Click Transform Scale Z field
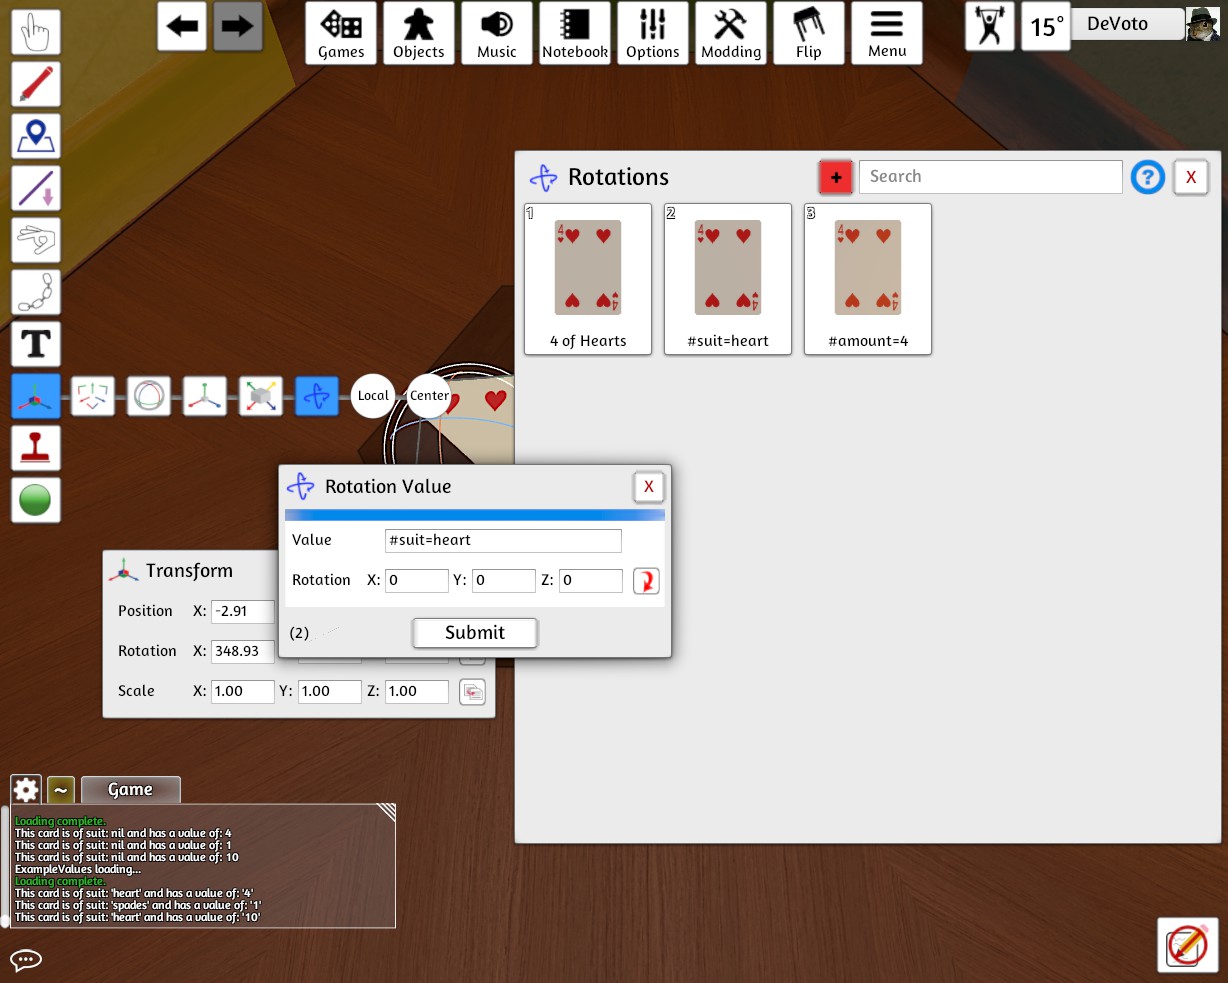Image resolution: width=1228 pixels, height=983 pixels. tap(417, 691)
